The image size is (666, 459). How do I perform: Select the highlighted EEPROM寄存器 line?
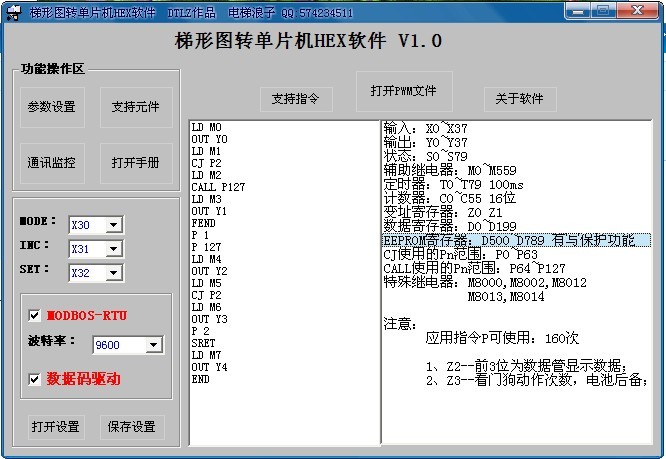pos(515,240)
